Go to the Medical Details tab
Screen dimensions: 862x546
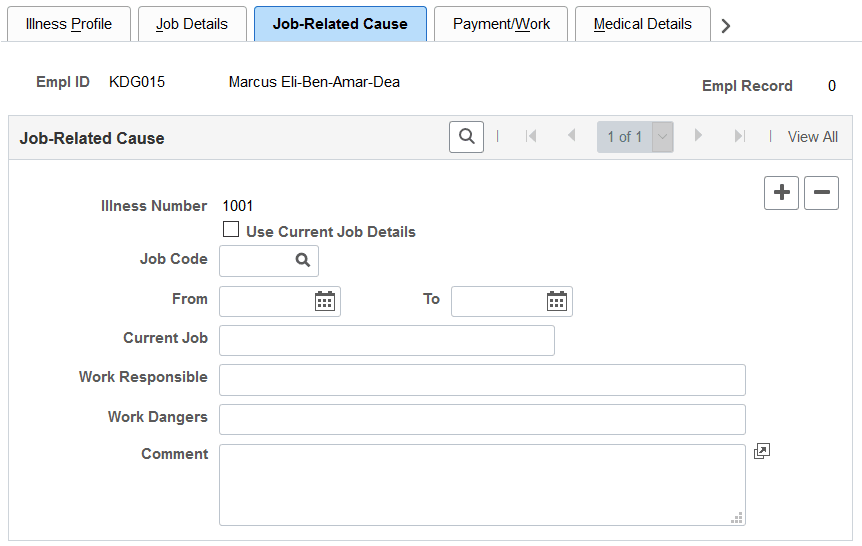coord(643,24)
